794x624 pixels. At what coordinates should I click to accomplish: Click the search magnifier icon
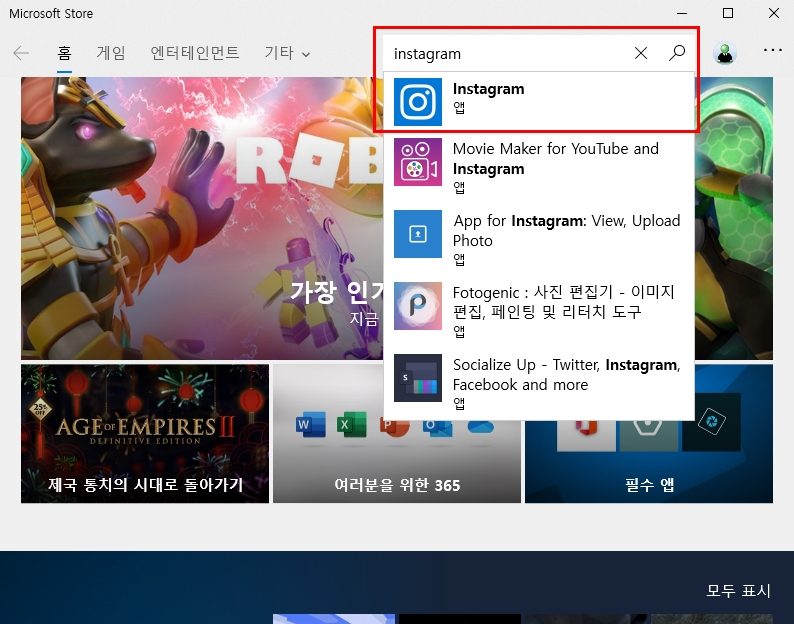click(x=677, y=53)
